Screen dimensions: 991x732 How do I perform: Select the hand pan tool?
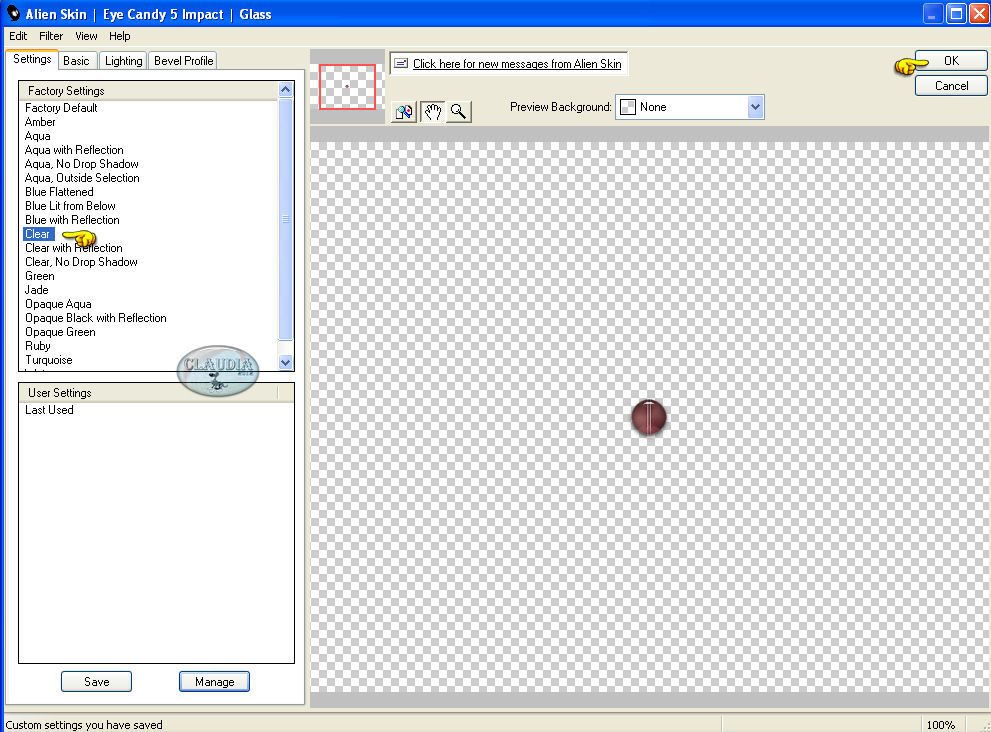432,112
